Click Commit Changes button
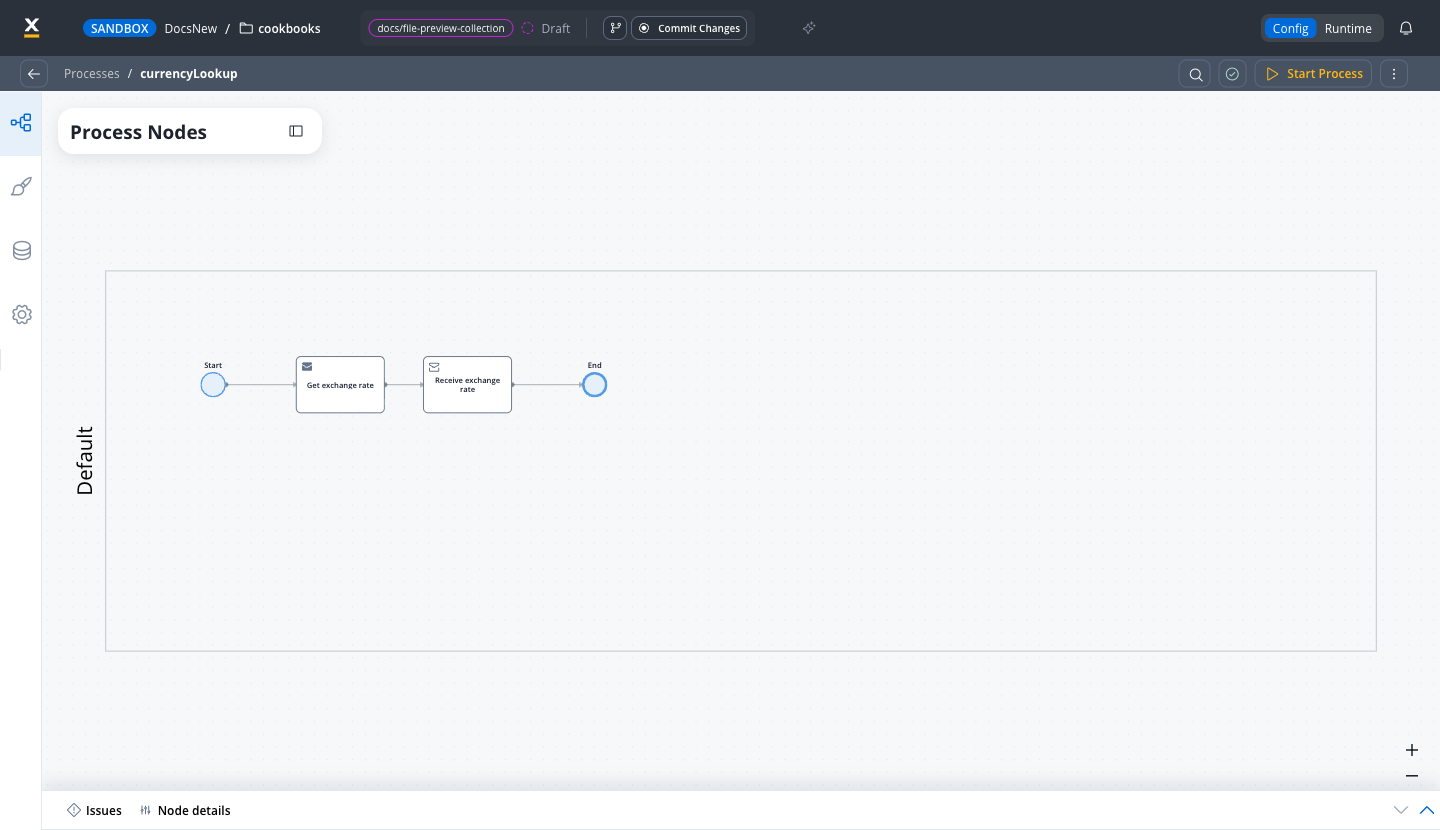The height and width of the screenshot is (830, 1440). pos(689,28)
